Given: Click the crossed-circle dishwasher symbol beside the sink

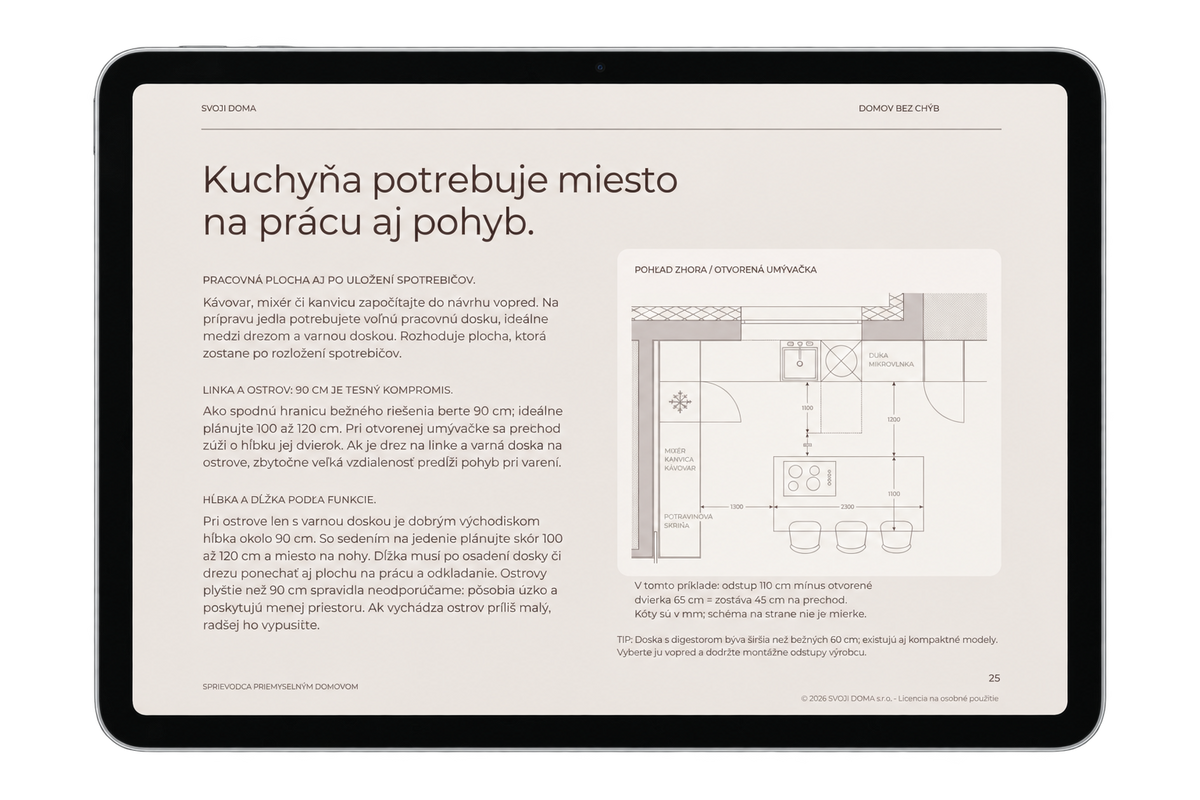Looking at the screenshot, I should pos(842,359).
